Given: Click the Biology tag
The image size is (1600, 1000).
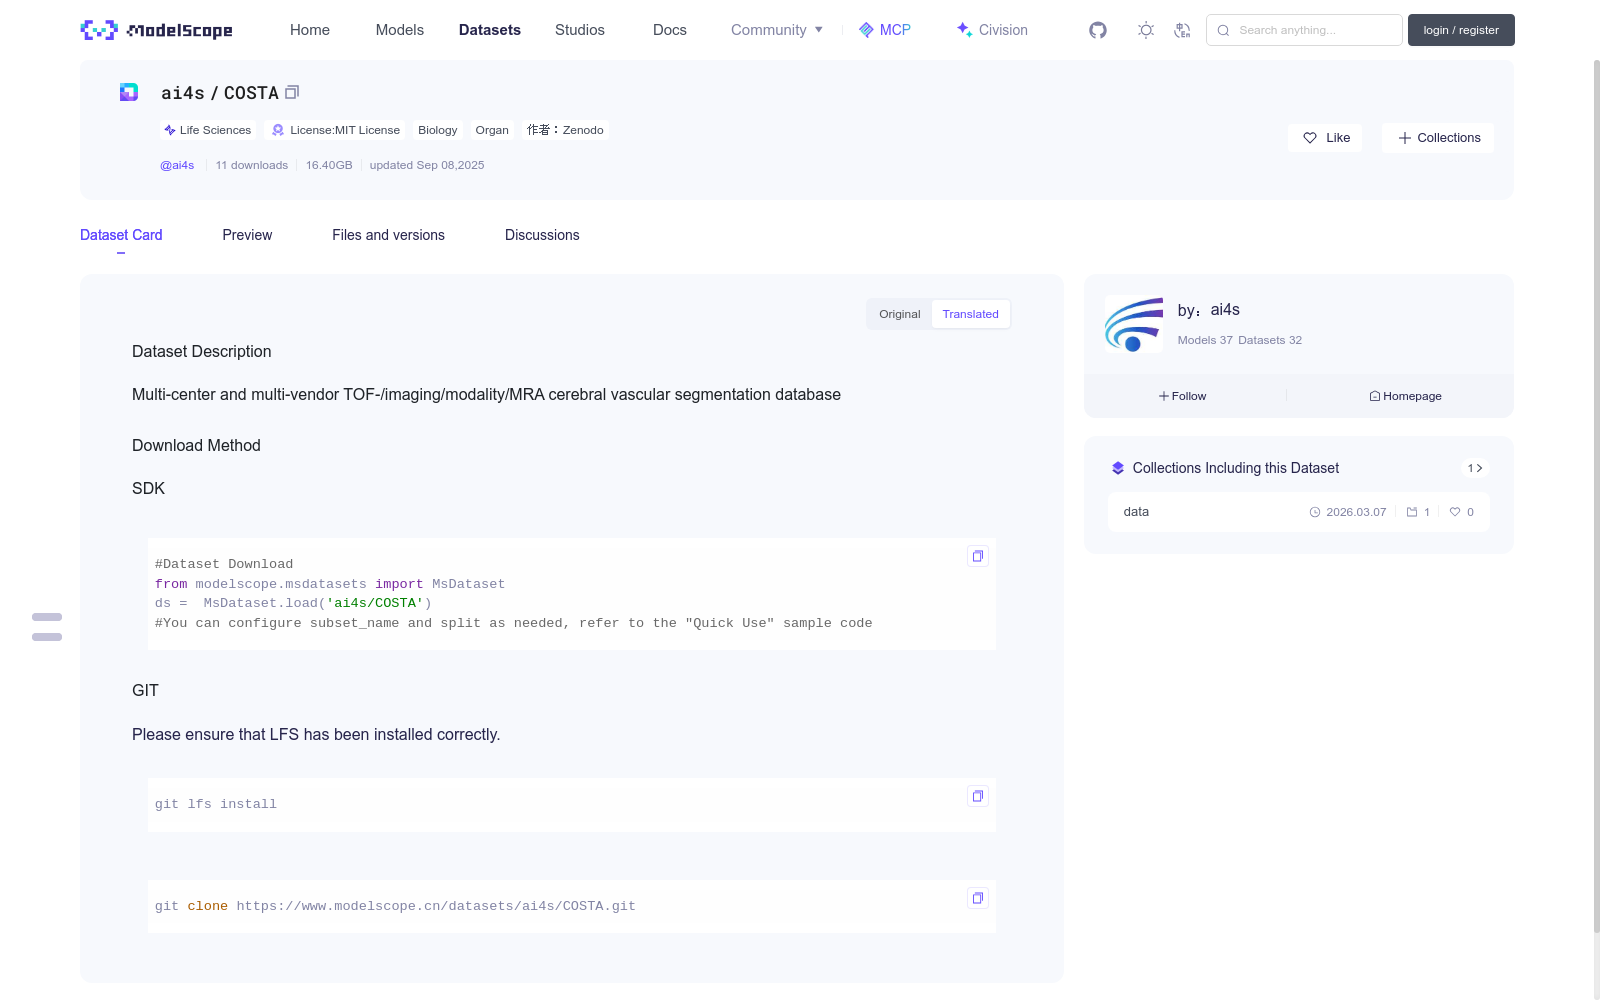Looking at the screenshot, I should click(438, 130).
